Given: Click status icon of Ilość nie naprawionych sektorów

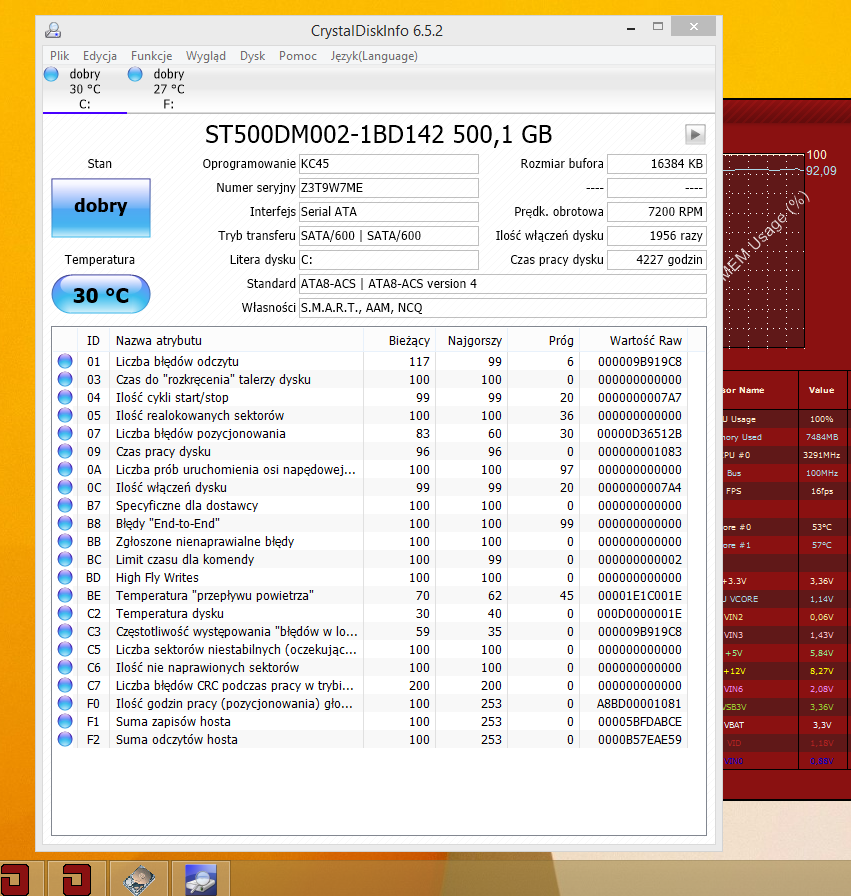Looking at the screenshot, I should click(x=65, y=667).
